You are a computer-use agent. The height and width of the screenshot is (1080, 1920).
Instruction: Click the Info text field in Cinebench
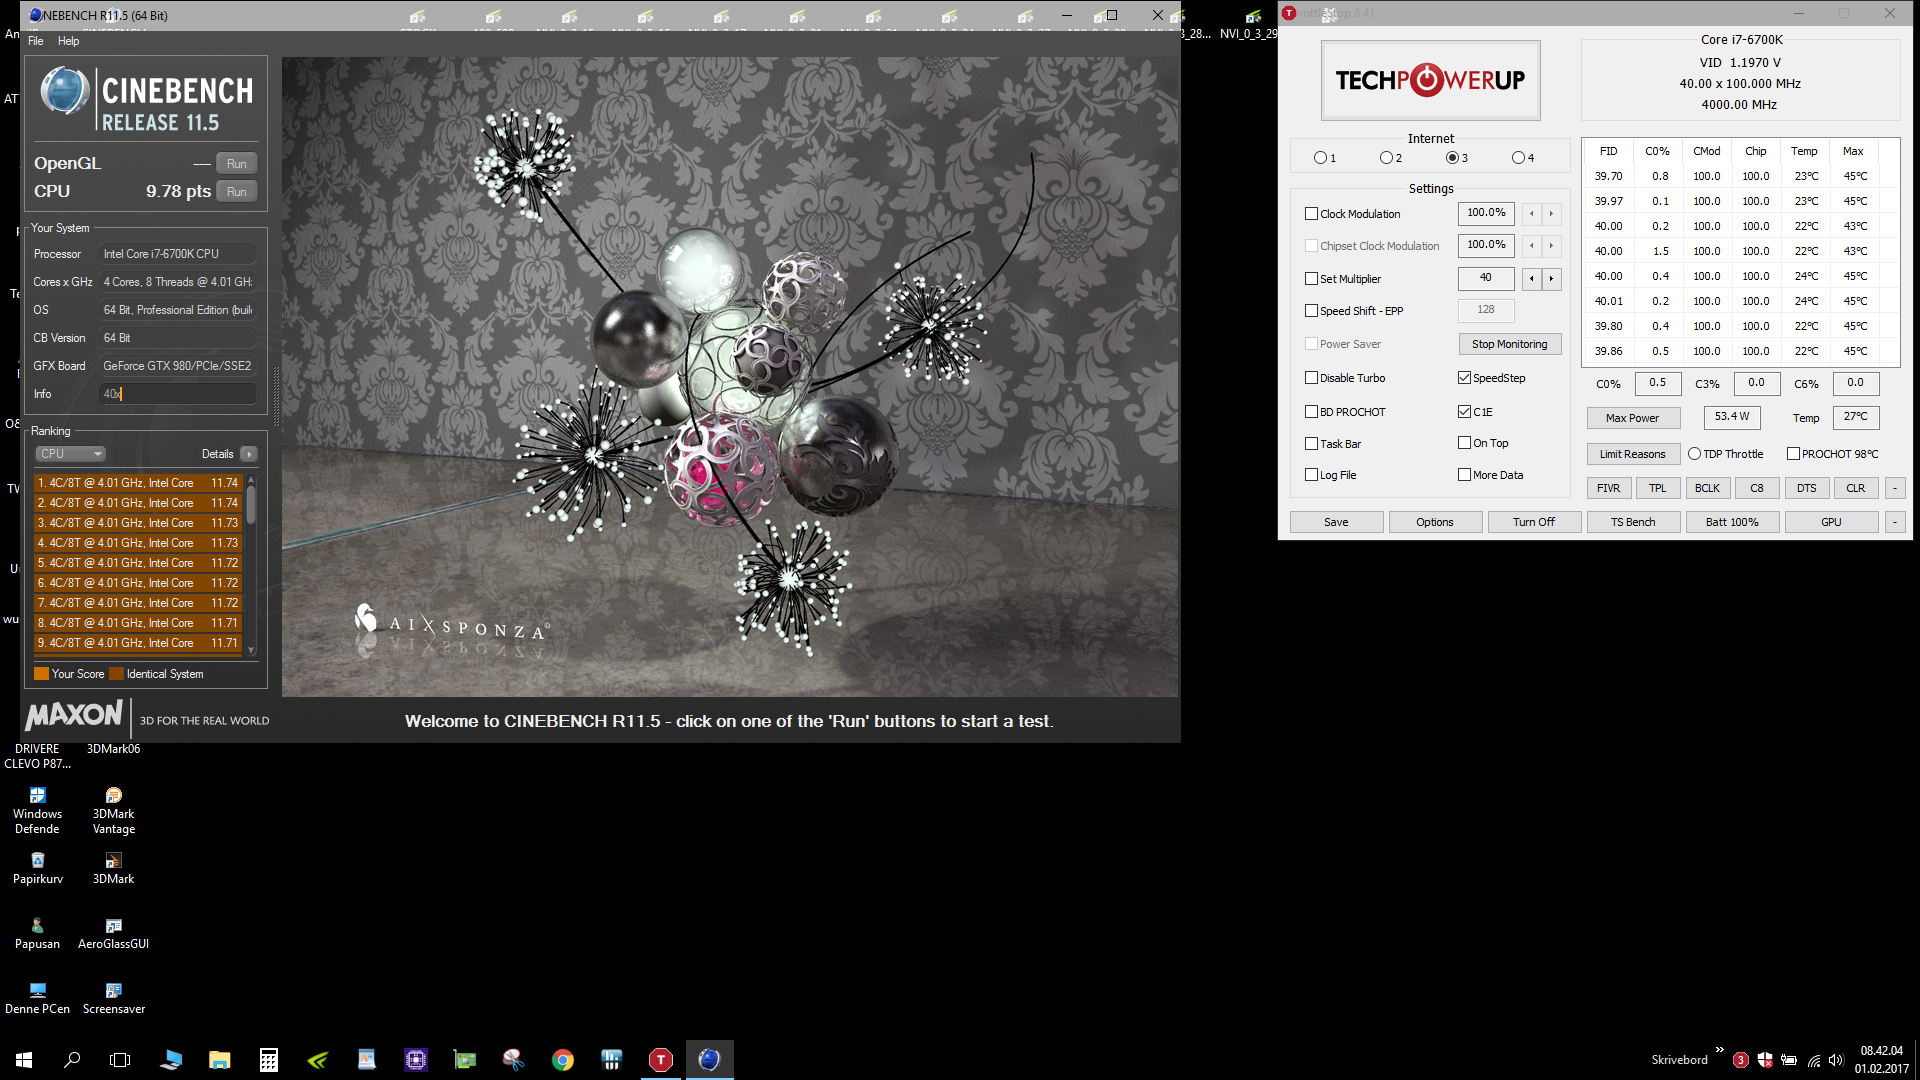click(x=179, y=394)
